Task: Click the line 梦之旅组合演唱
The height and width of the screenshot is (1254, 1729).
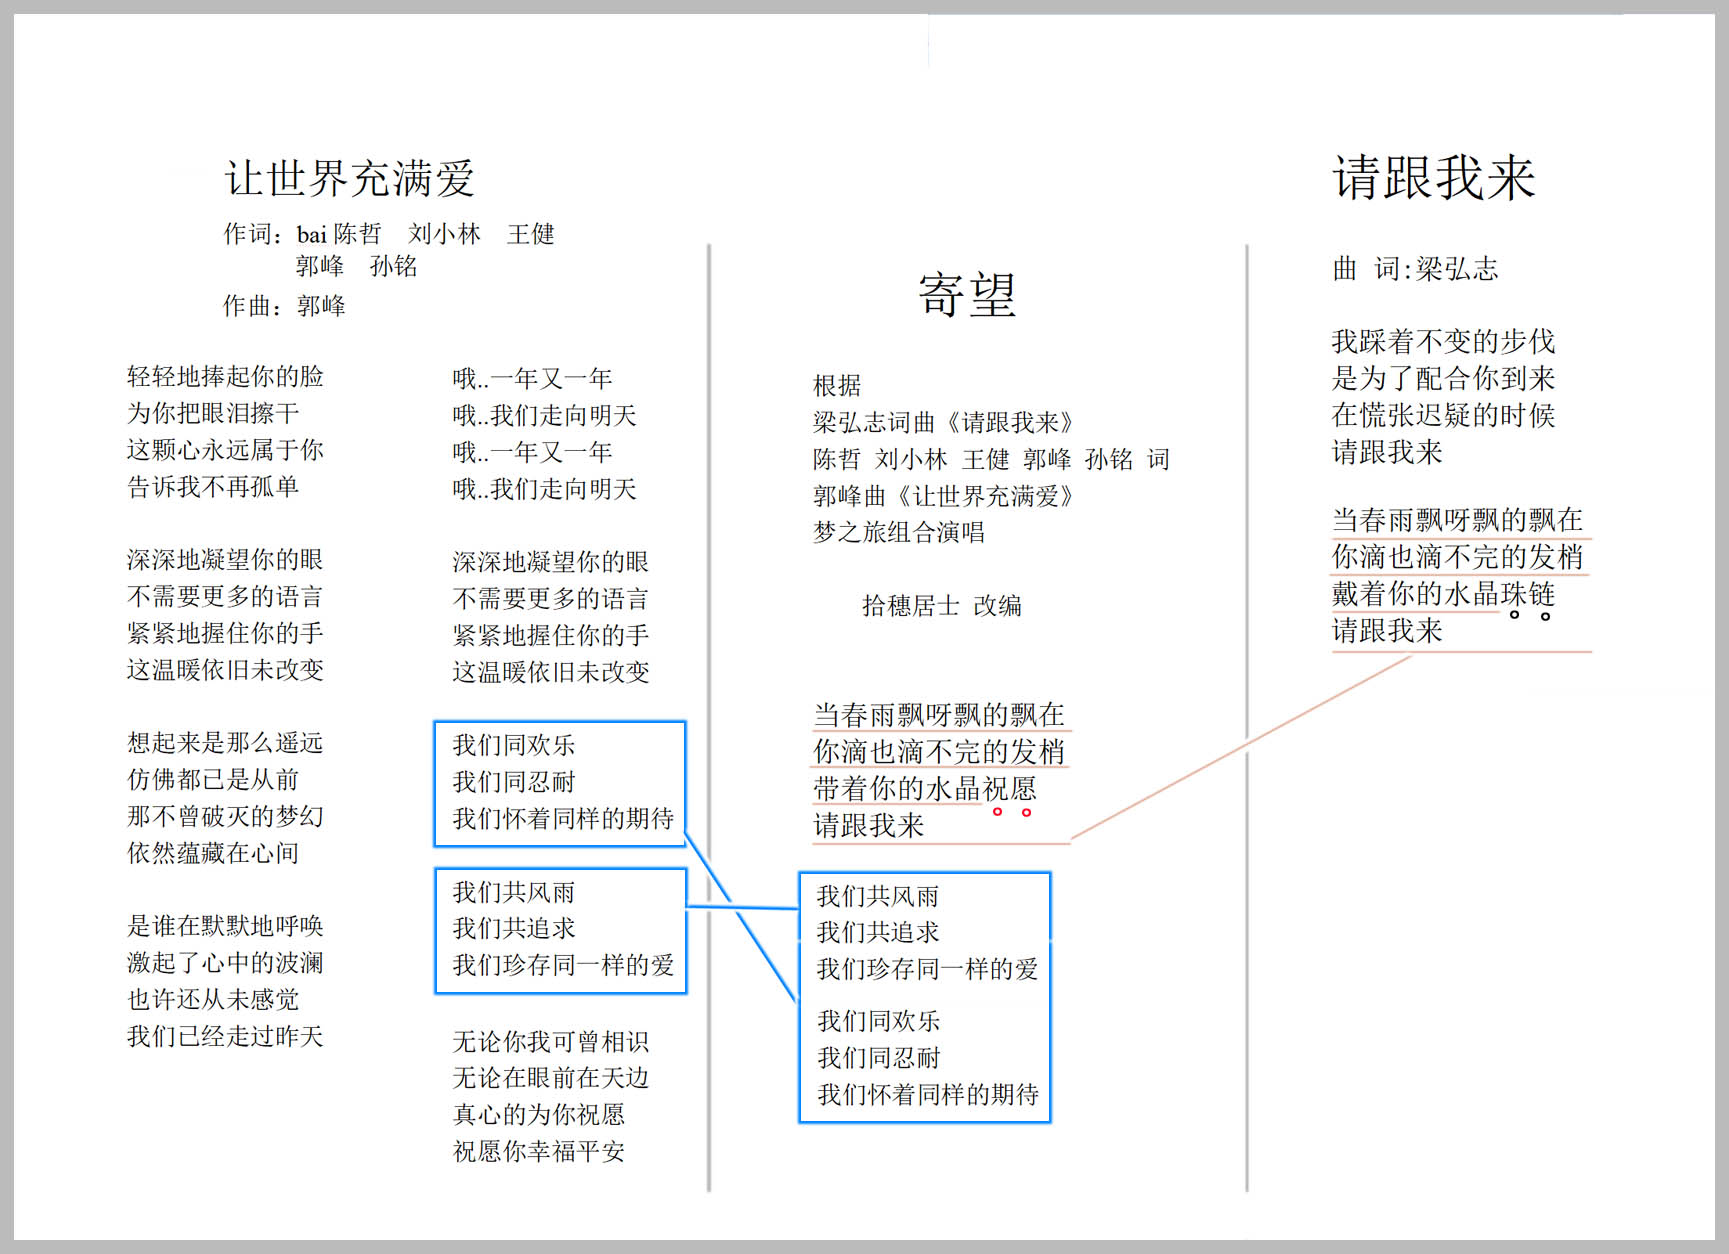Action: tap(899, 532)
